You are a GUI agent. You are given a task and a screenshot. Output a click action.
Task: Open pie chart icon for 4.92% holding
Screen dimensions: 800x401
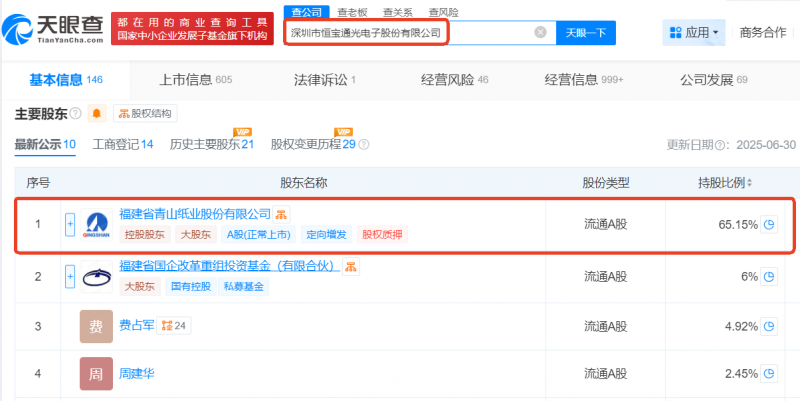(769, 325)
